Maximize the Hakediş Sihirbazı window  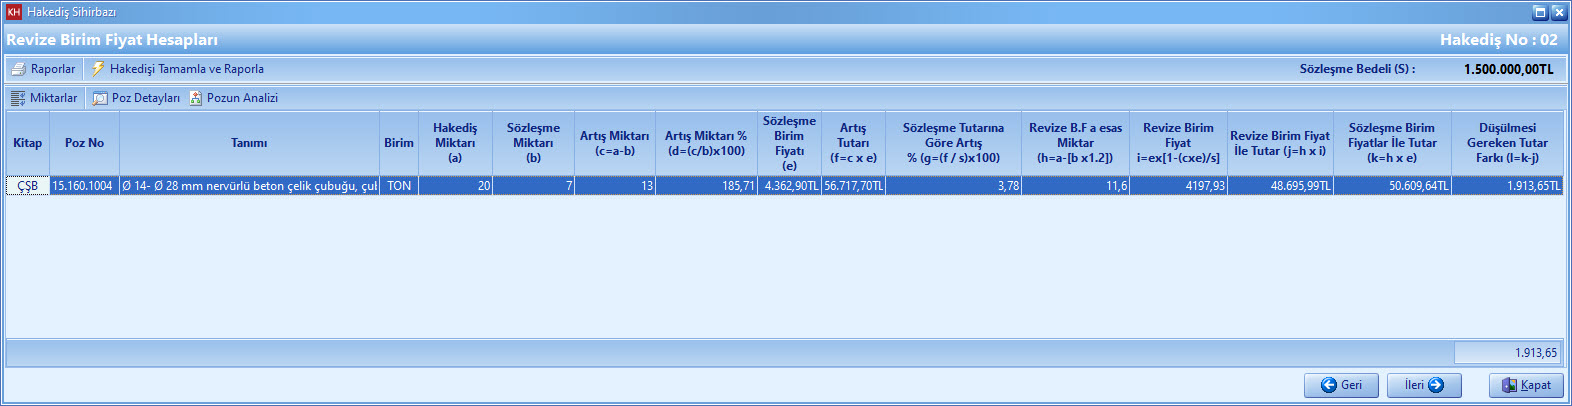[x=1540, y=12]
